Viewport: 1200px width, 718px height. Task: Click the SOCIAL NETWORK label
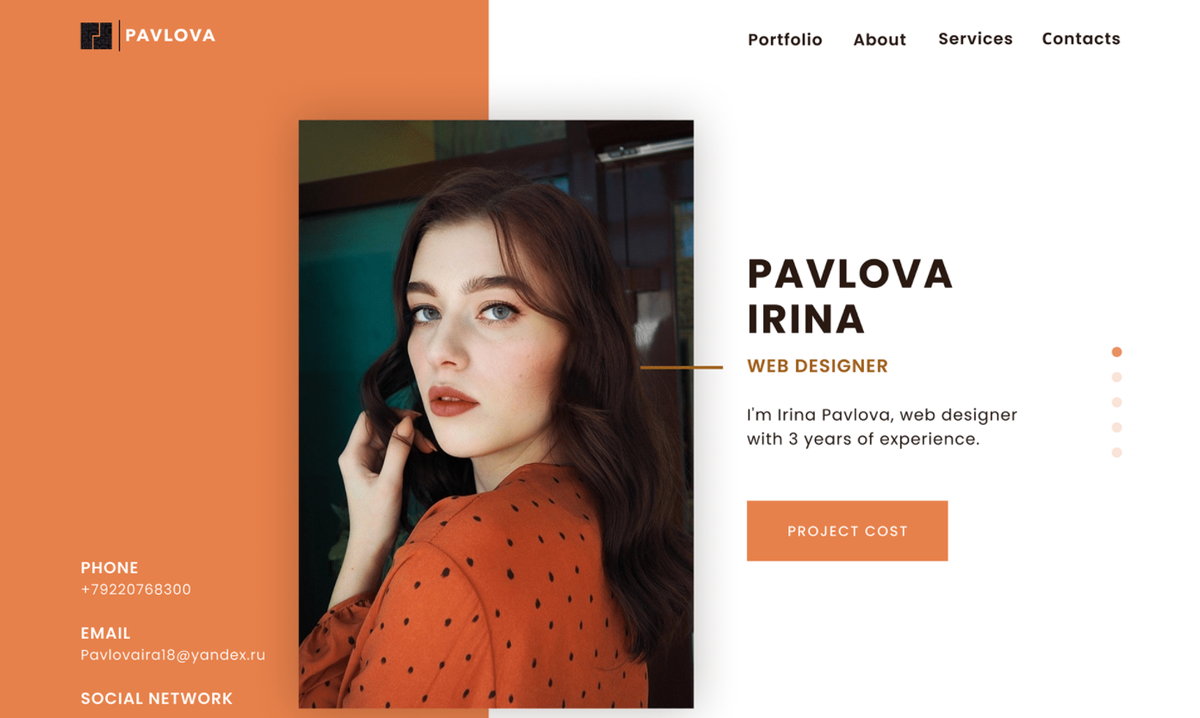pyautogui.click(x=156, y=698)
